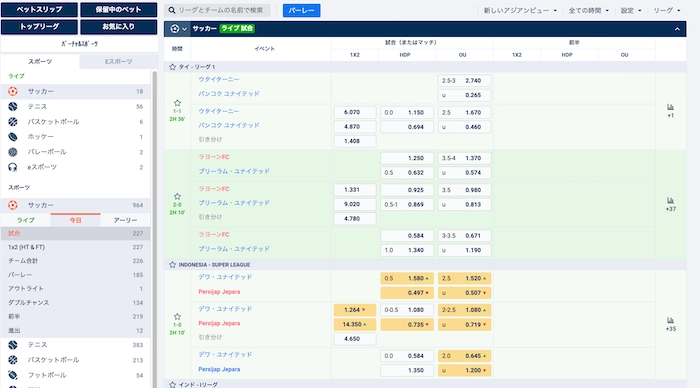Click the live volleyball icon with count 2
The width and height of the screenshot is (700, 388).
click(x=13, y=152)
